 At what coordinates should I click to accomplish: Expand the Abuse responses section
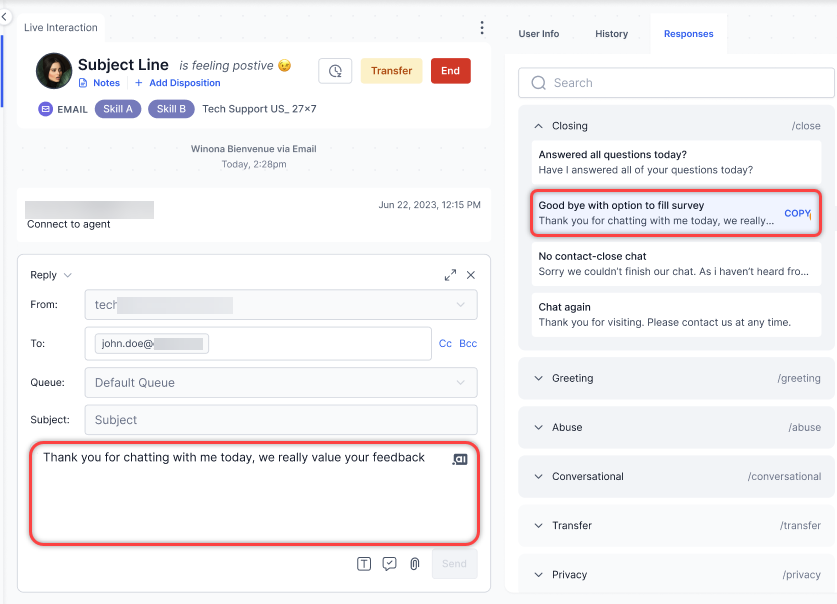[x=539, y=427]
